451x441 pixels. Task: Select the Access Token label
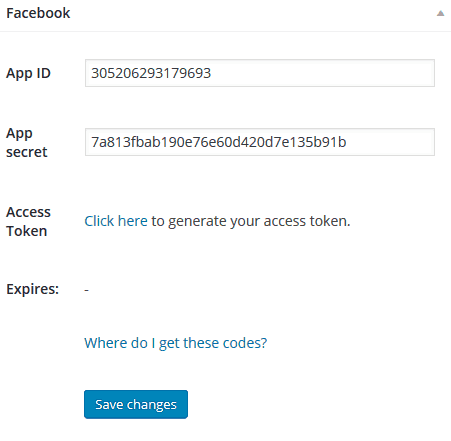(28, 221)
